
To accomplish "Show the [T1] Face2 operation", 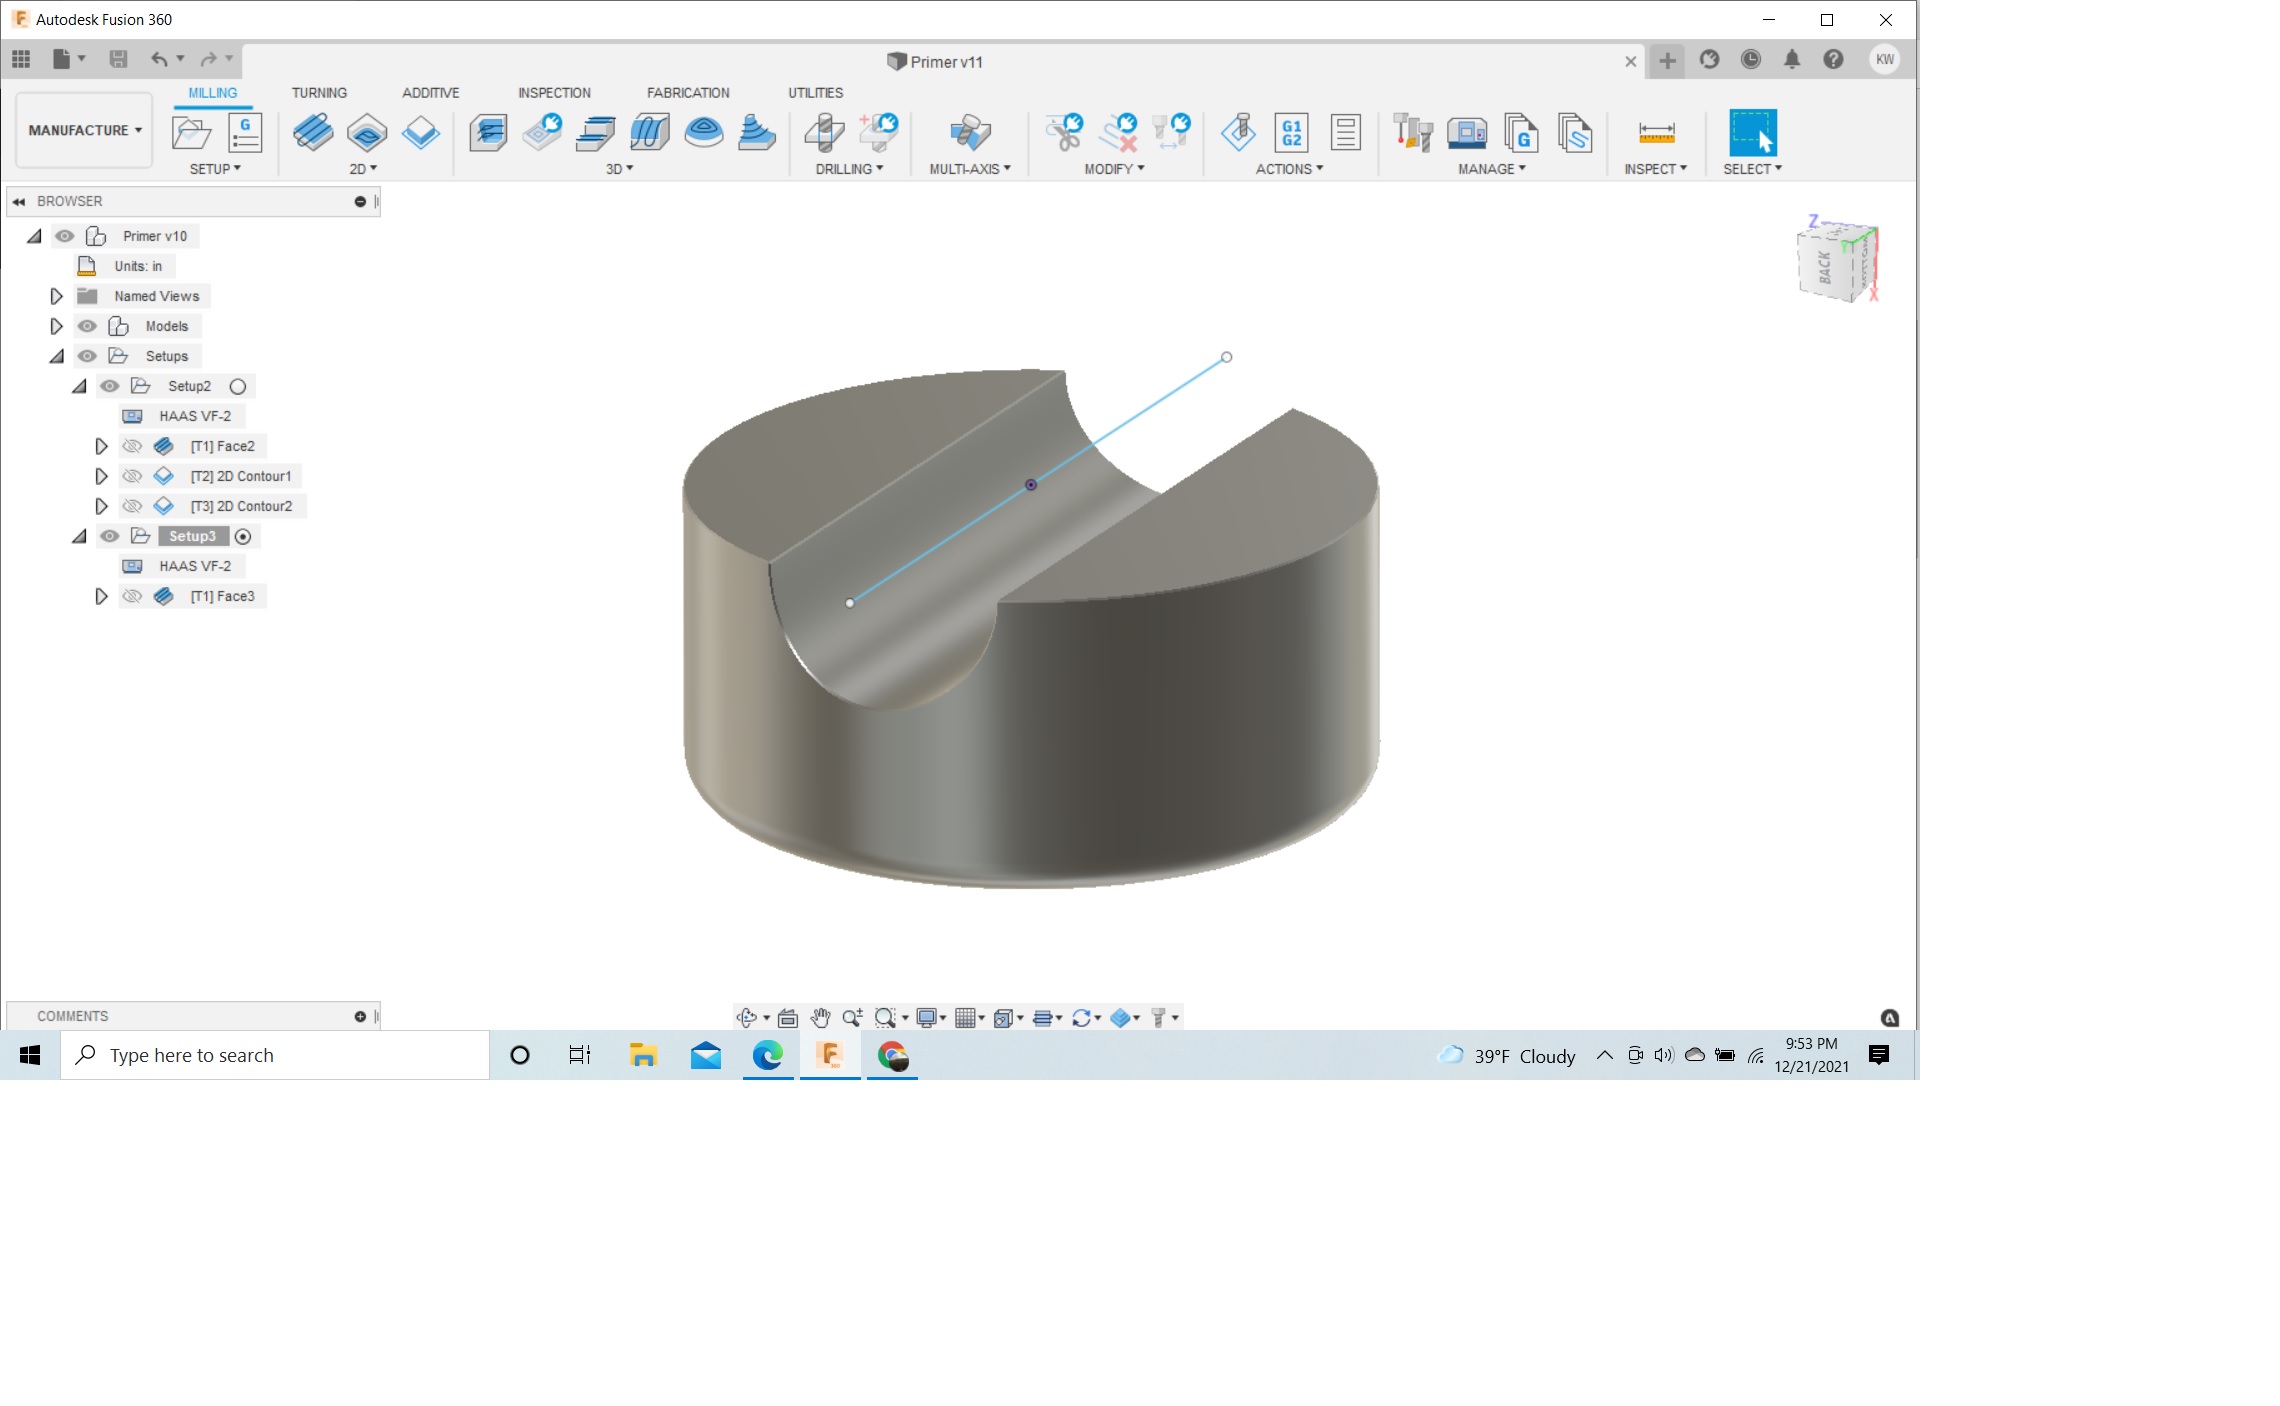I will tap(132, 446).
